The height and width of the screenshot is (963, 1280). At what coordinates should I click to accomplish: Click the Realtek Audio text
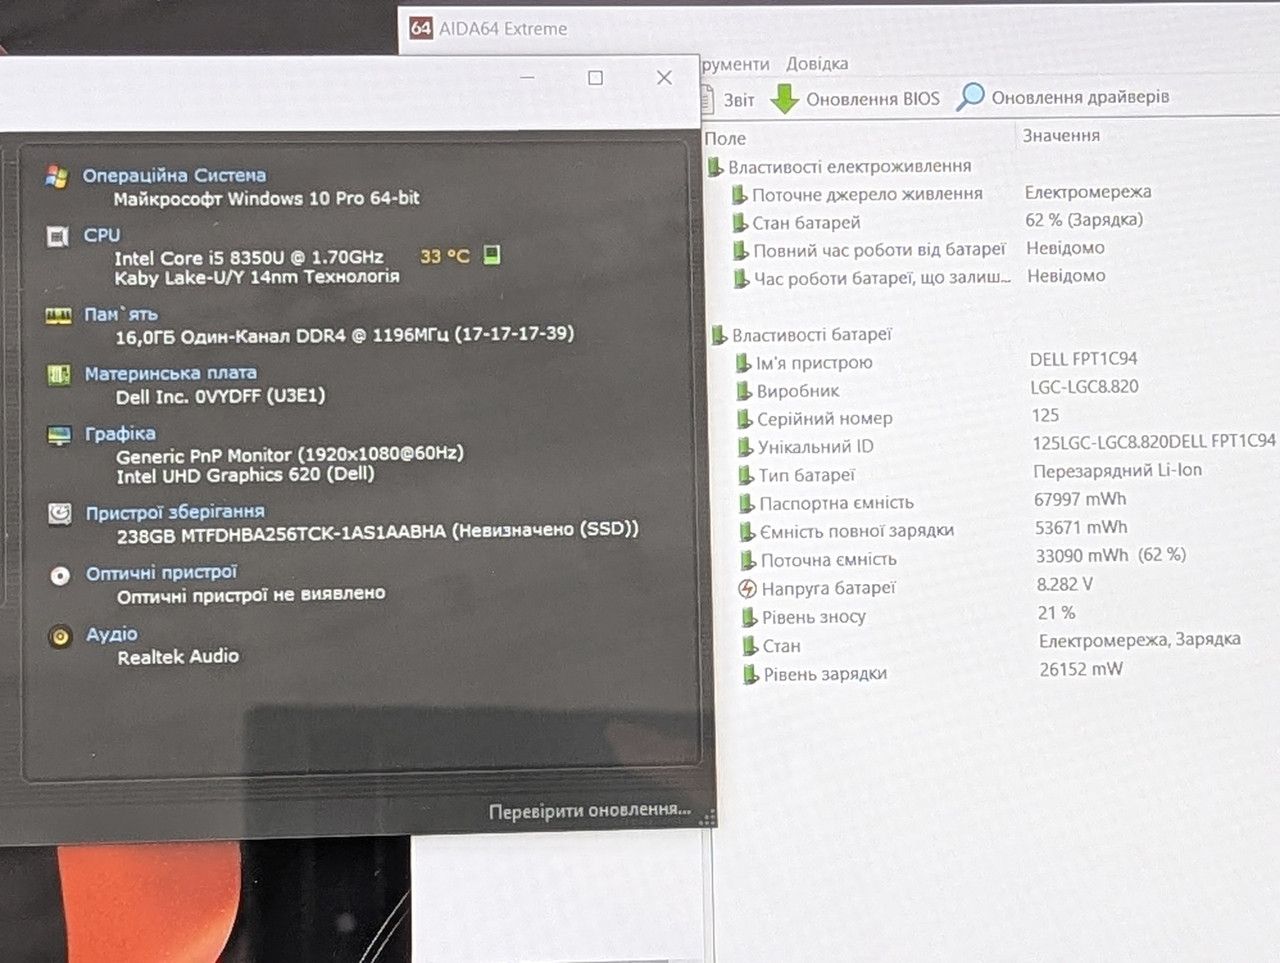[x=178, y=657]
